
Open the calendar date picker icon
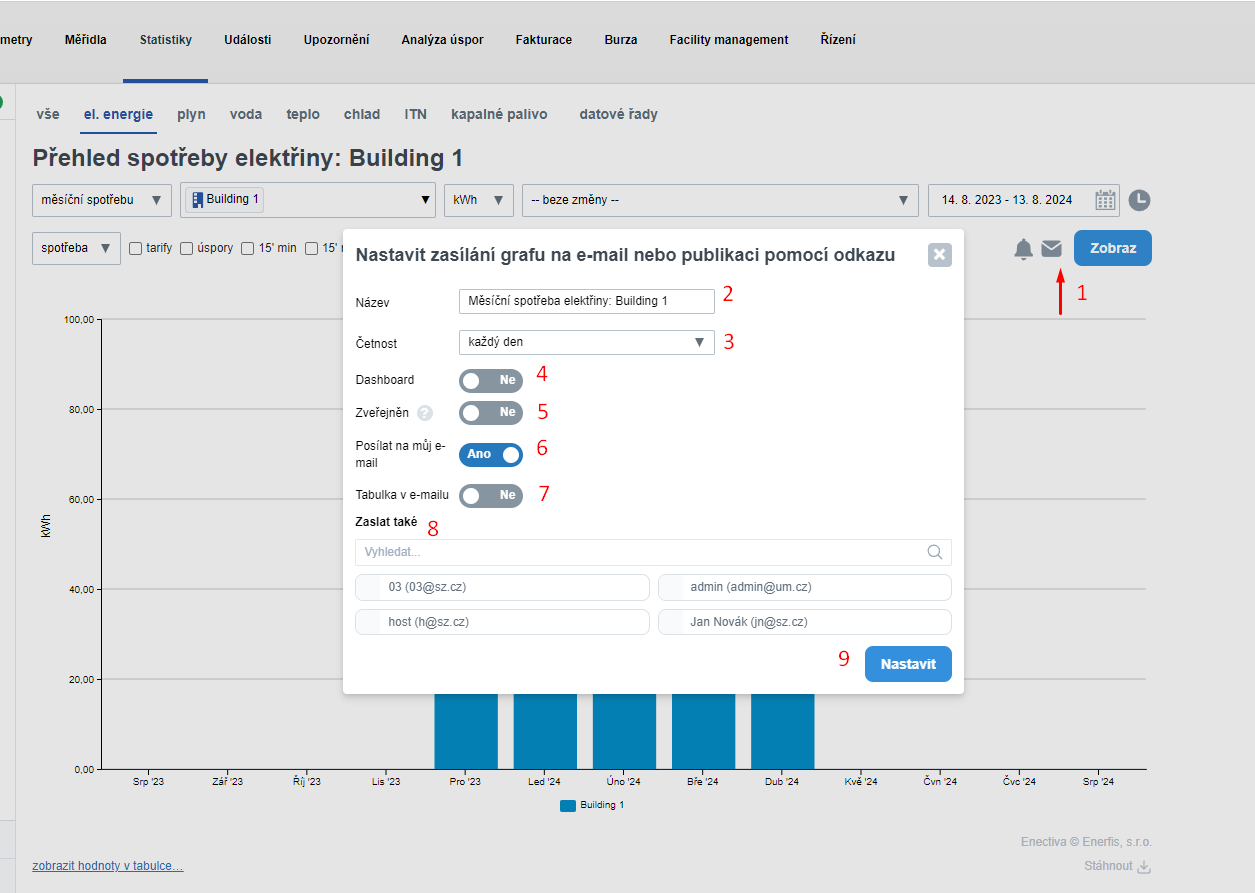(x=1105, y=200)
